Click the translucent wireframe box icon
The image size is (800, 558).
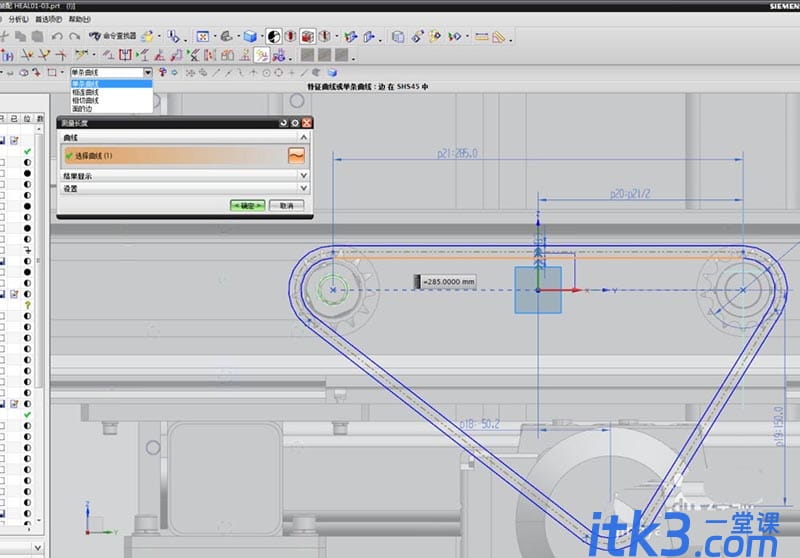pos(398,37)
